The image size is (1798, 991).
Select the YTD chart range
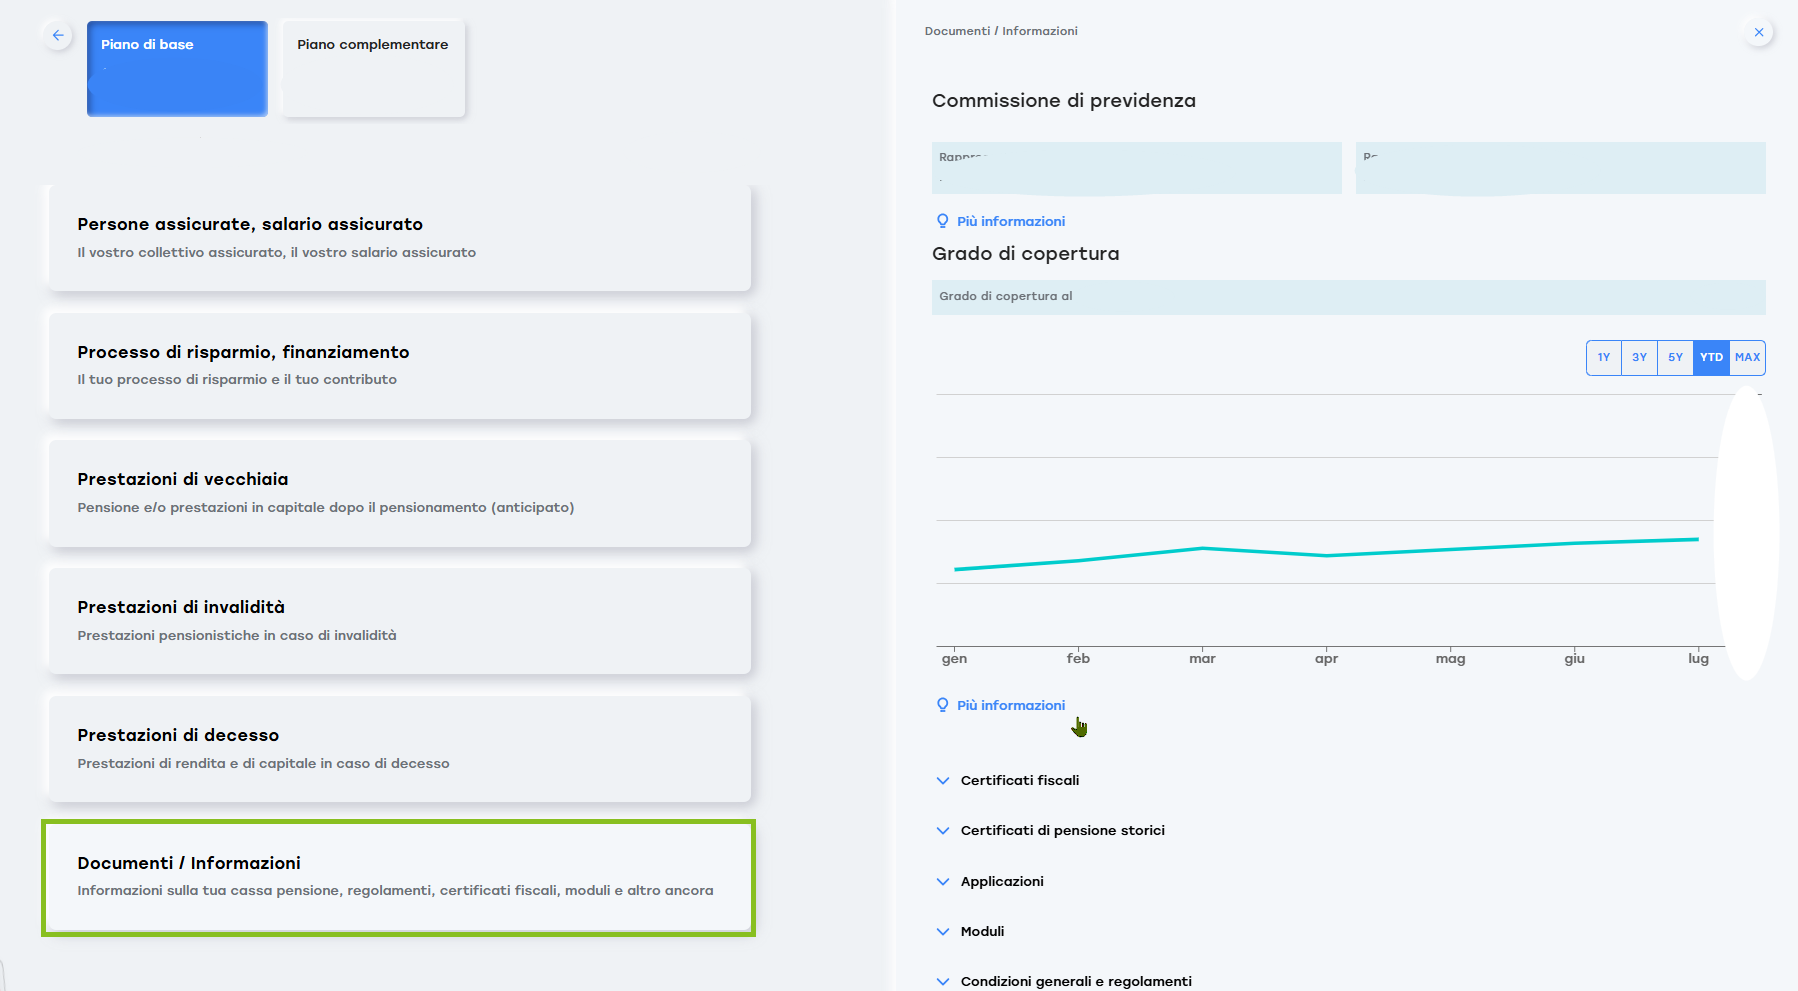(x=1711, y=357)
